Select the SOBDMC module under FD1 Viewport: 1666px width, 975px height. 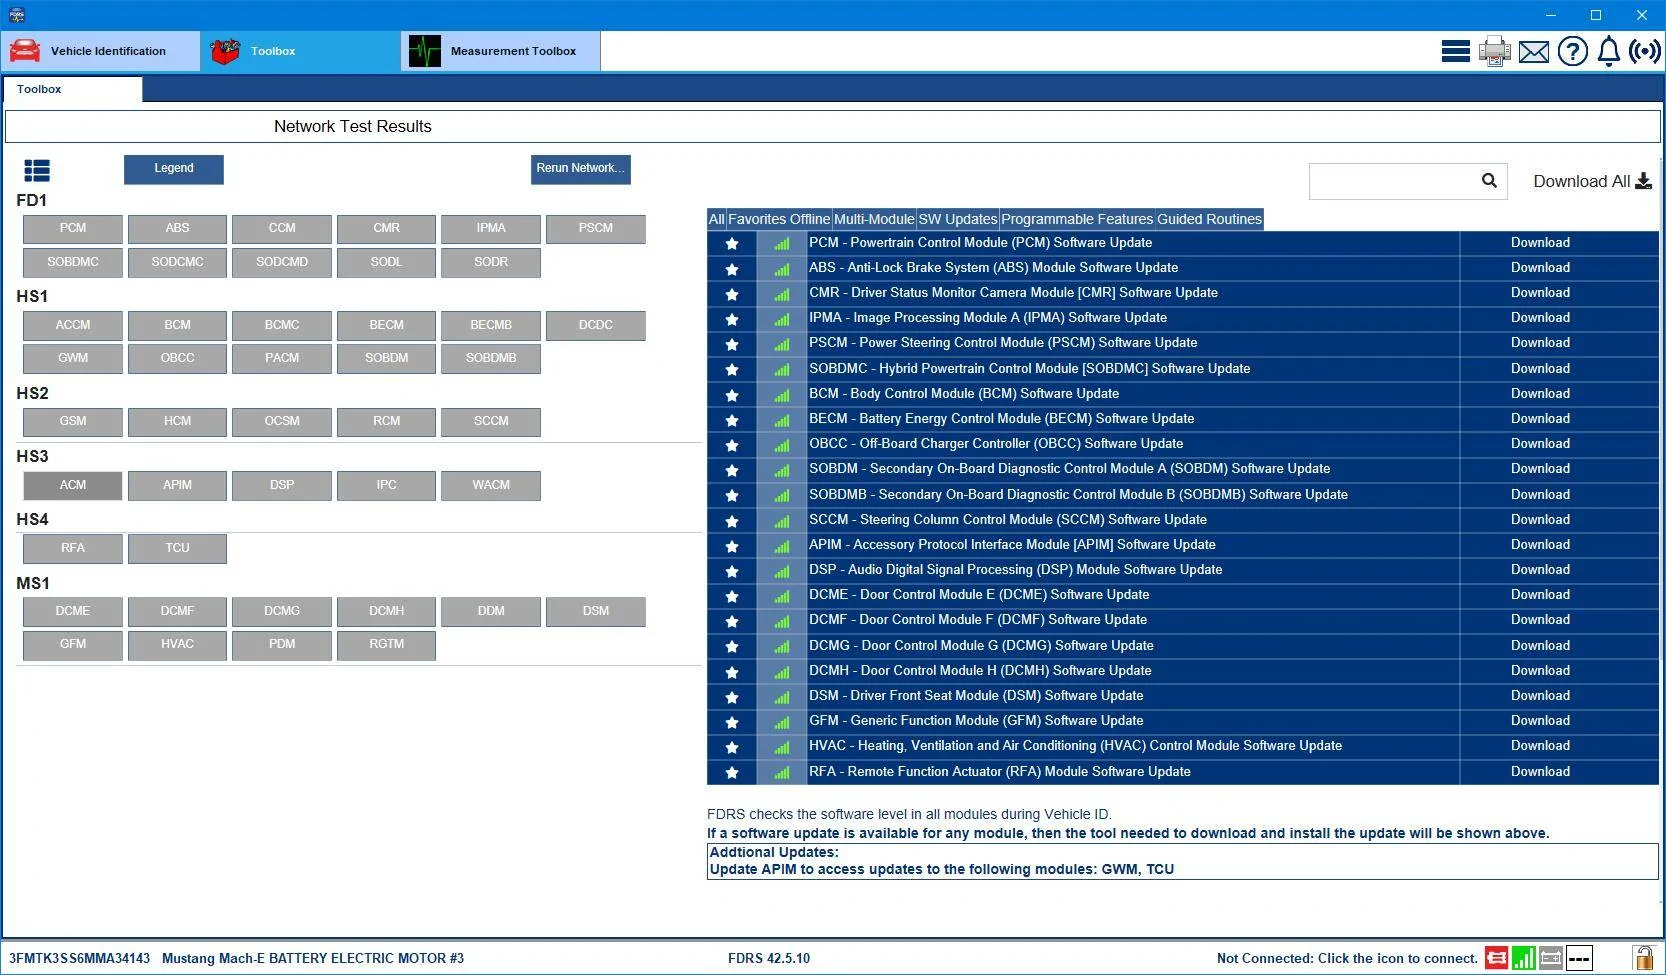tap(73, 263)
